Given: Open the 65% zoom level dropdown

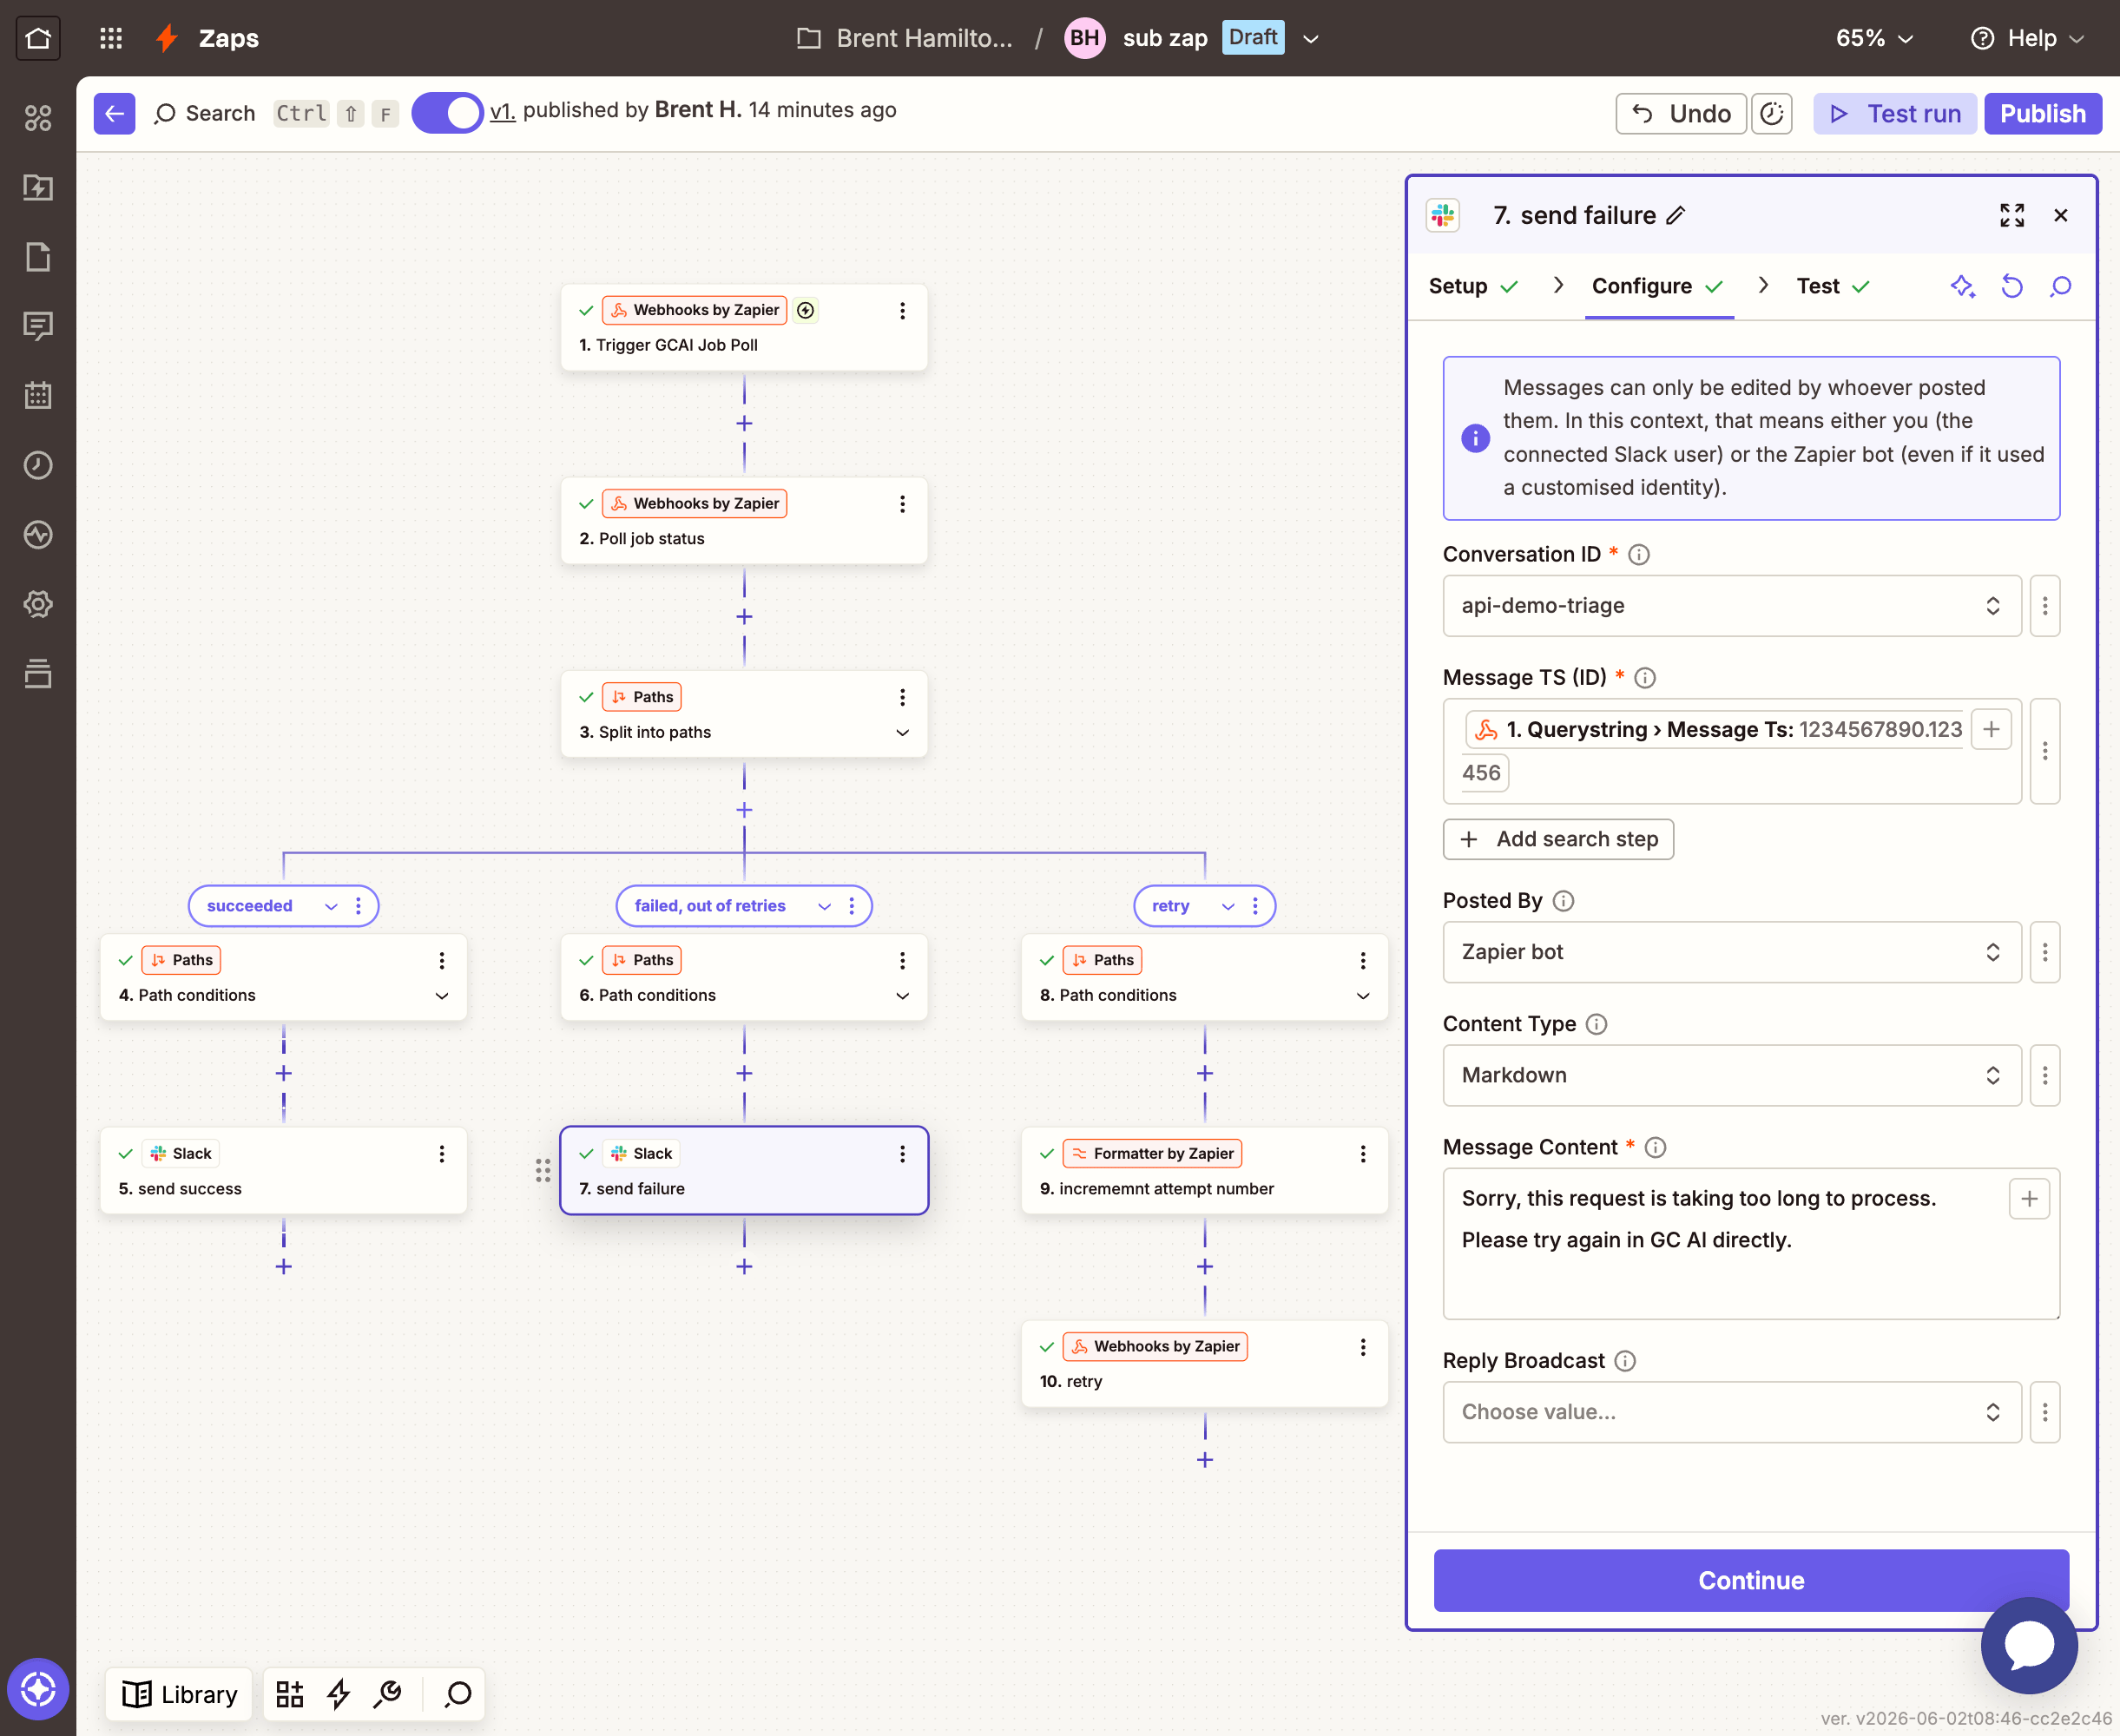Looking at the screenshot, I should click(1874, 38).
